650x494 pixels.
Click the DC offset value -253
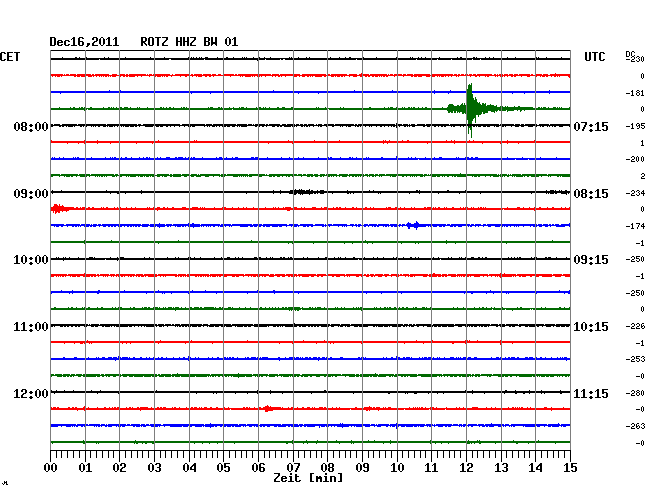635,359
